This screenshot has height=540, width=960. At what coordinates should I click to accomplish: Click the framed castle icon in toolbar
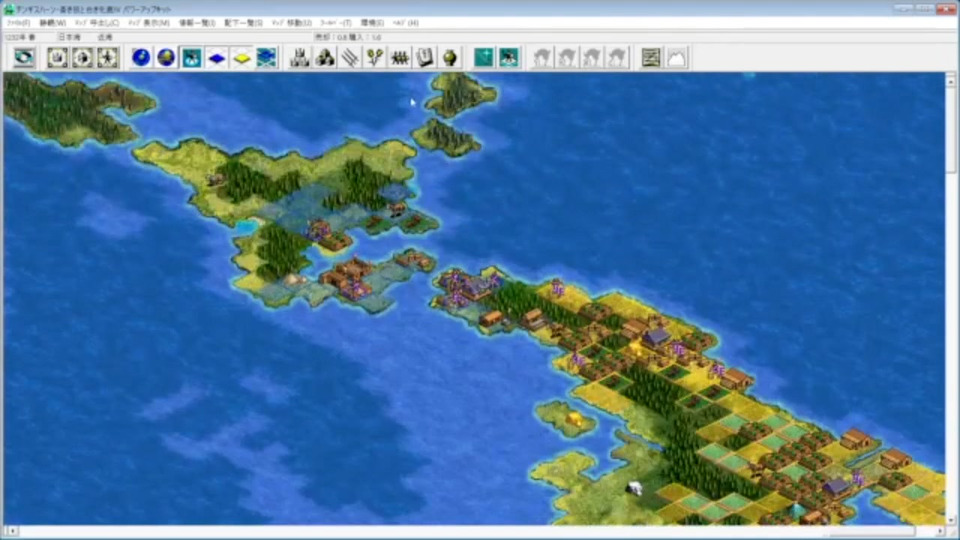click(58, 58)
